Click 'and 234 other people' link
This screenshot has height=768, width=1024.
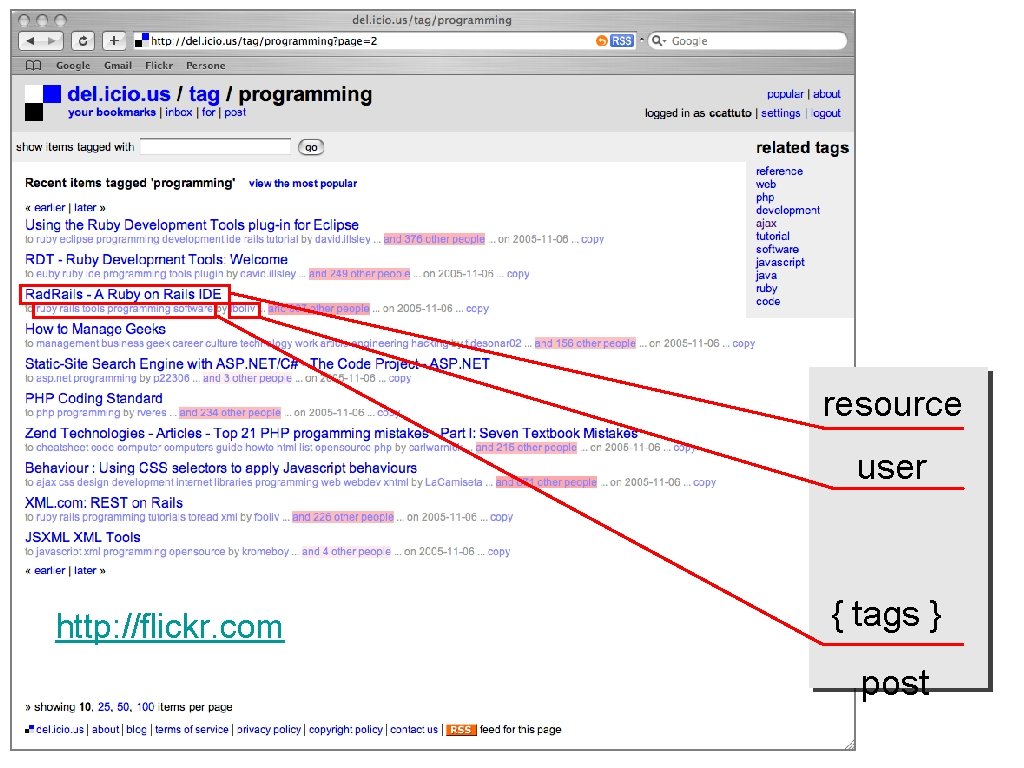[x=230, y=413]
